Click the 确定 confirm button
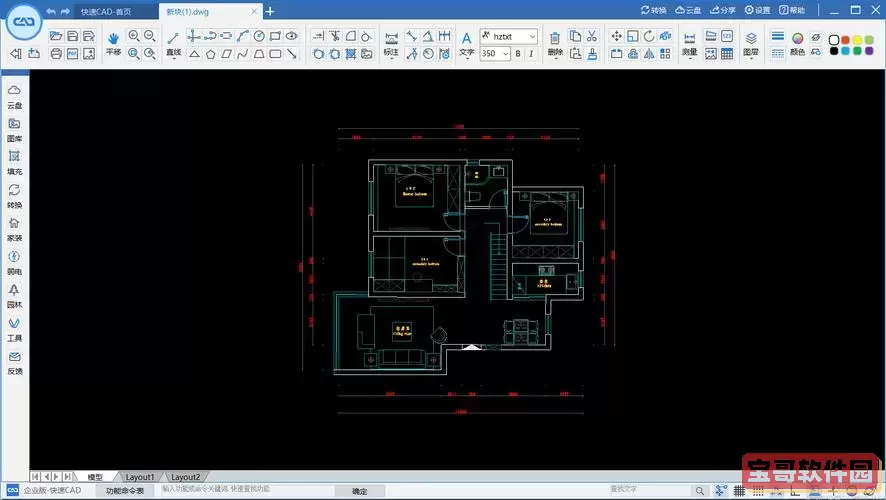Viewport: 886px width, 500px height. (x=359, y=491)
